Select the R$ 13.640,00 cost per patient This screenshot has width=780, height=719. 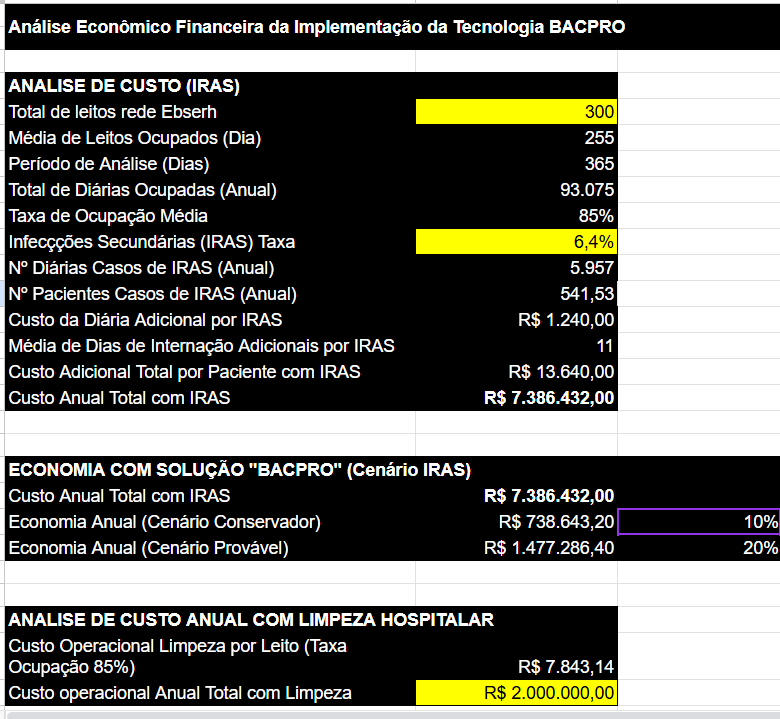[x=516, y=372]
